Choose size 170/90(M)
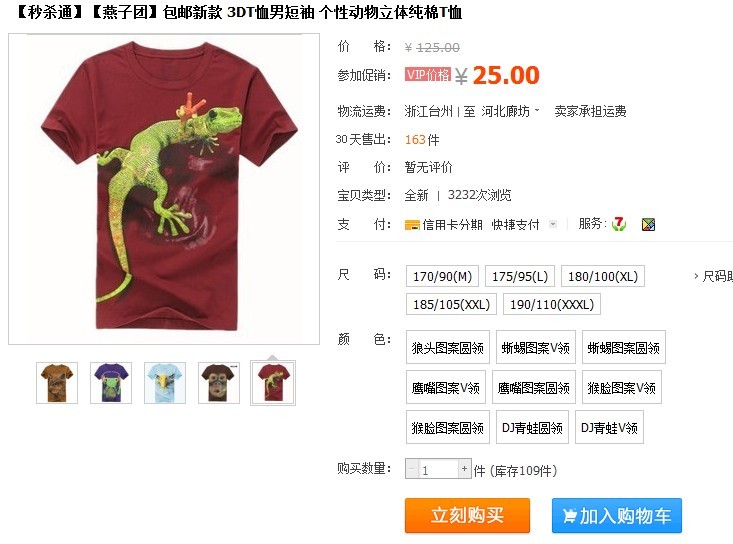 coord(442,276)
